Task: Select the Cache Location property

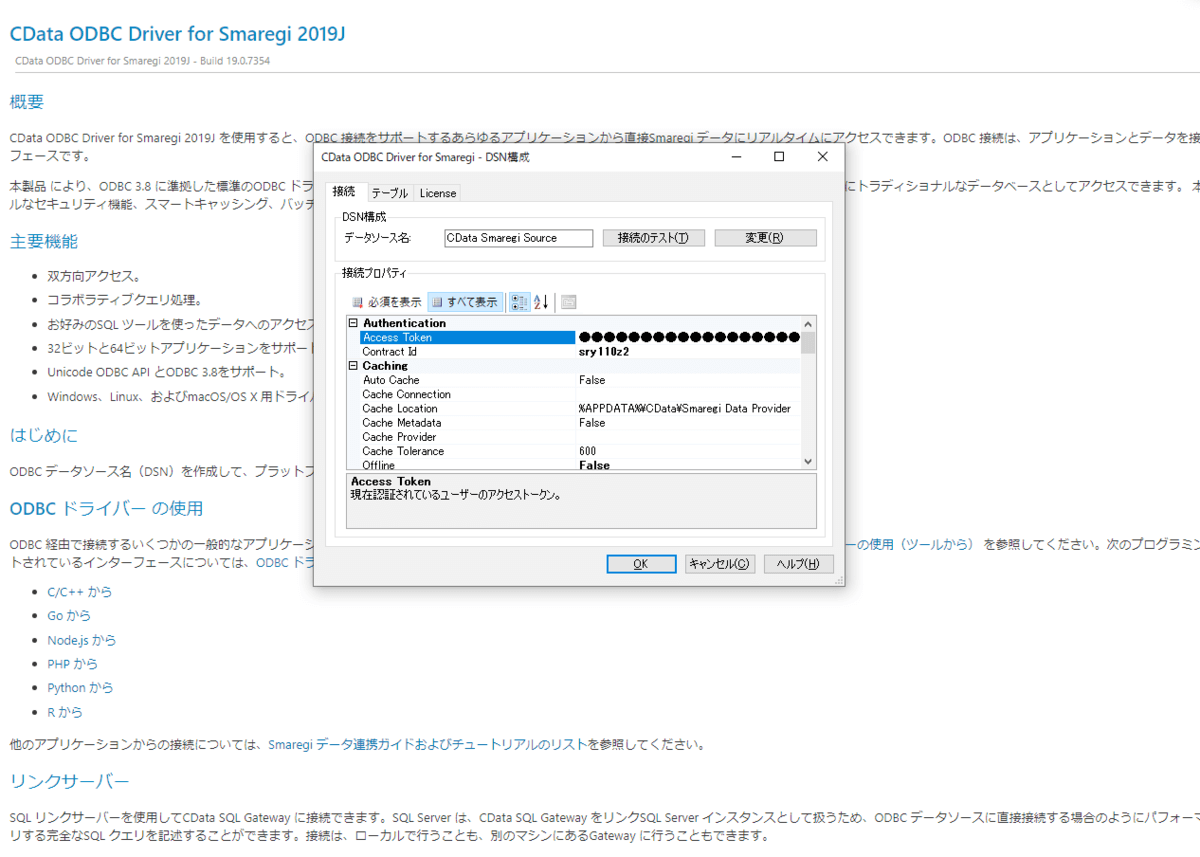Action: click(580, 408)
